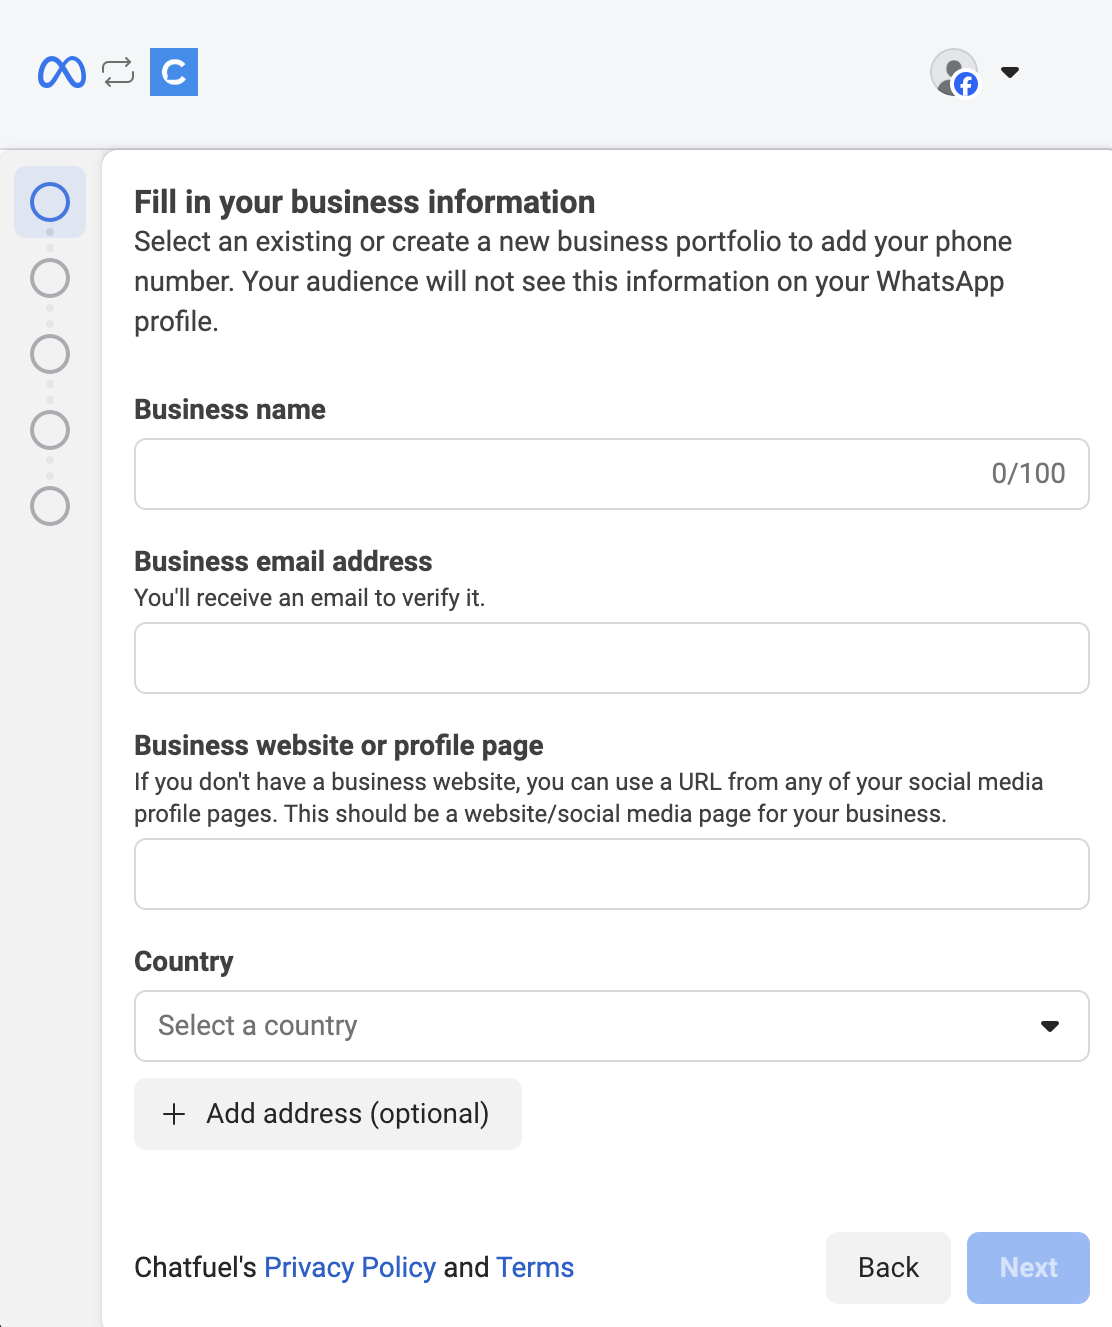The height and width of the screenshot is (1327, 1112).
Task: Select the first active step circle
Action: tap(50, 202)
